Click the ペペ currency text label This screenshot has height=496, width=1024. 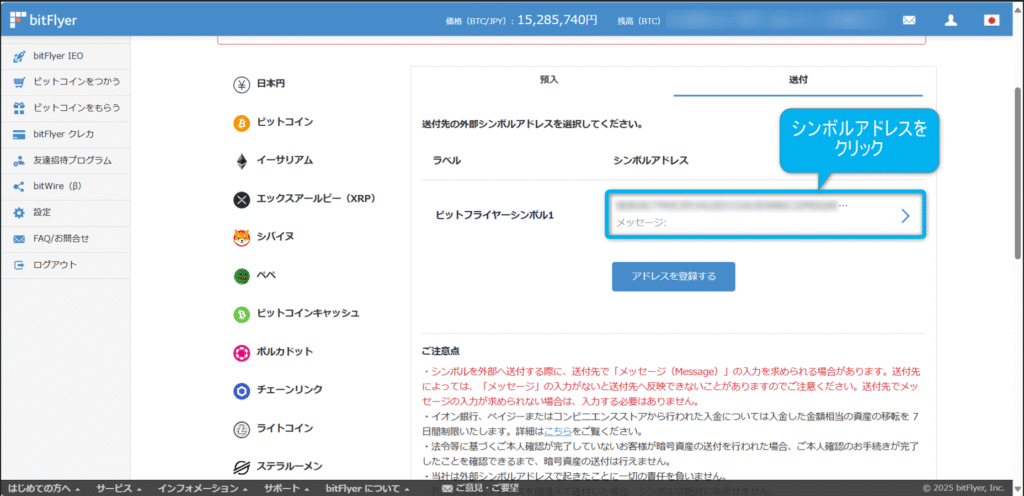coord(266,275)
